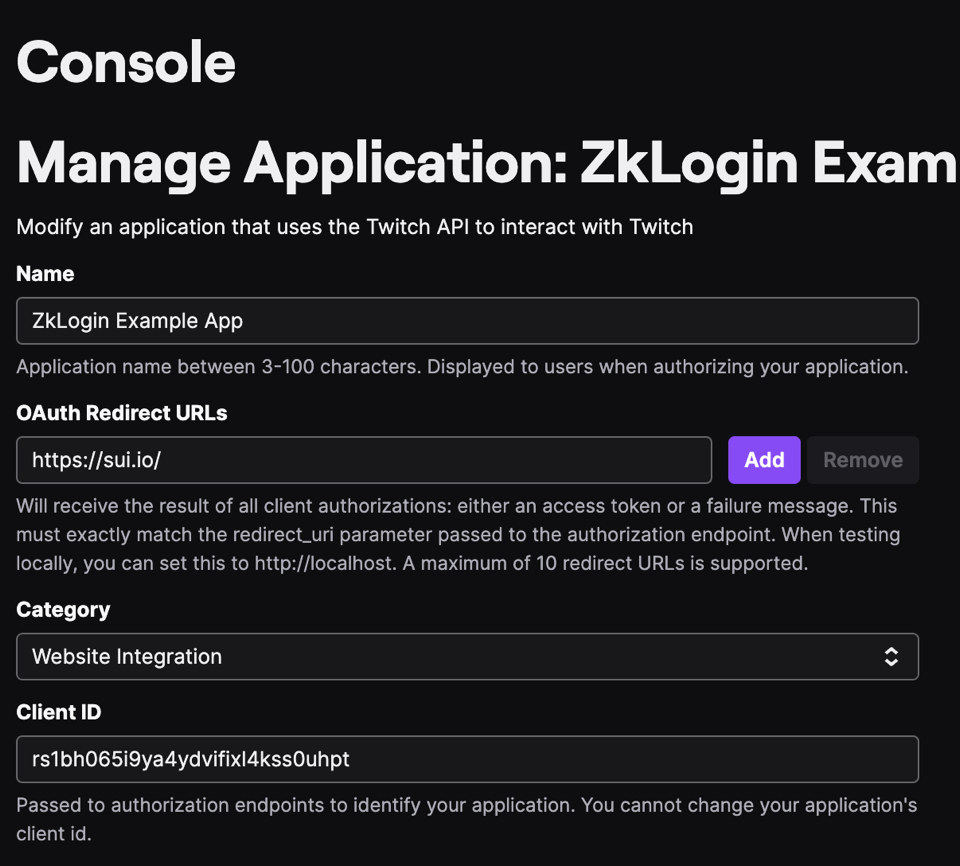Click the Category label
Screen dimensions: 960x866
63,610
